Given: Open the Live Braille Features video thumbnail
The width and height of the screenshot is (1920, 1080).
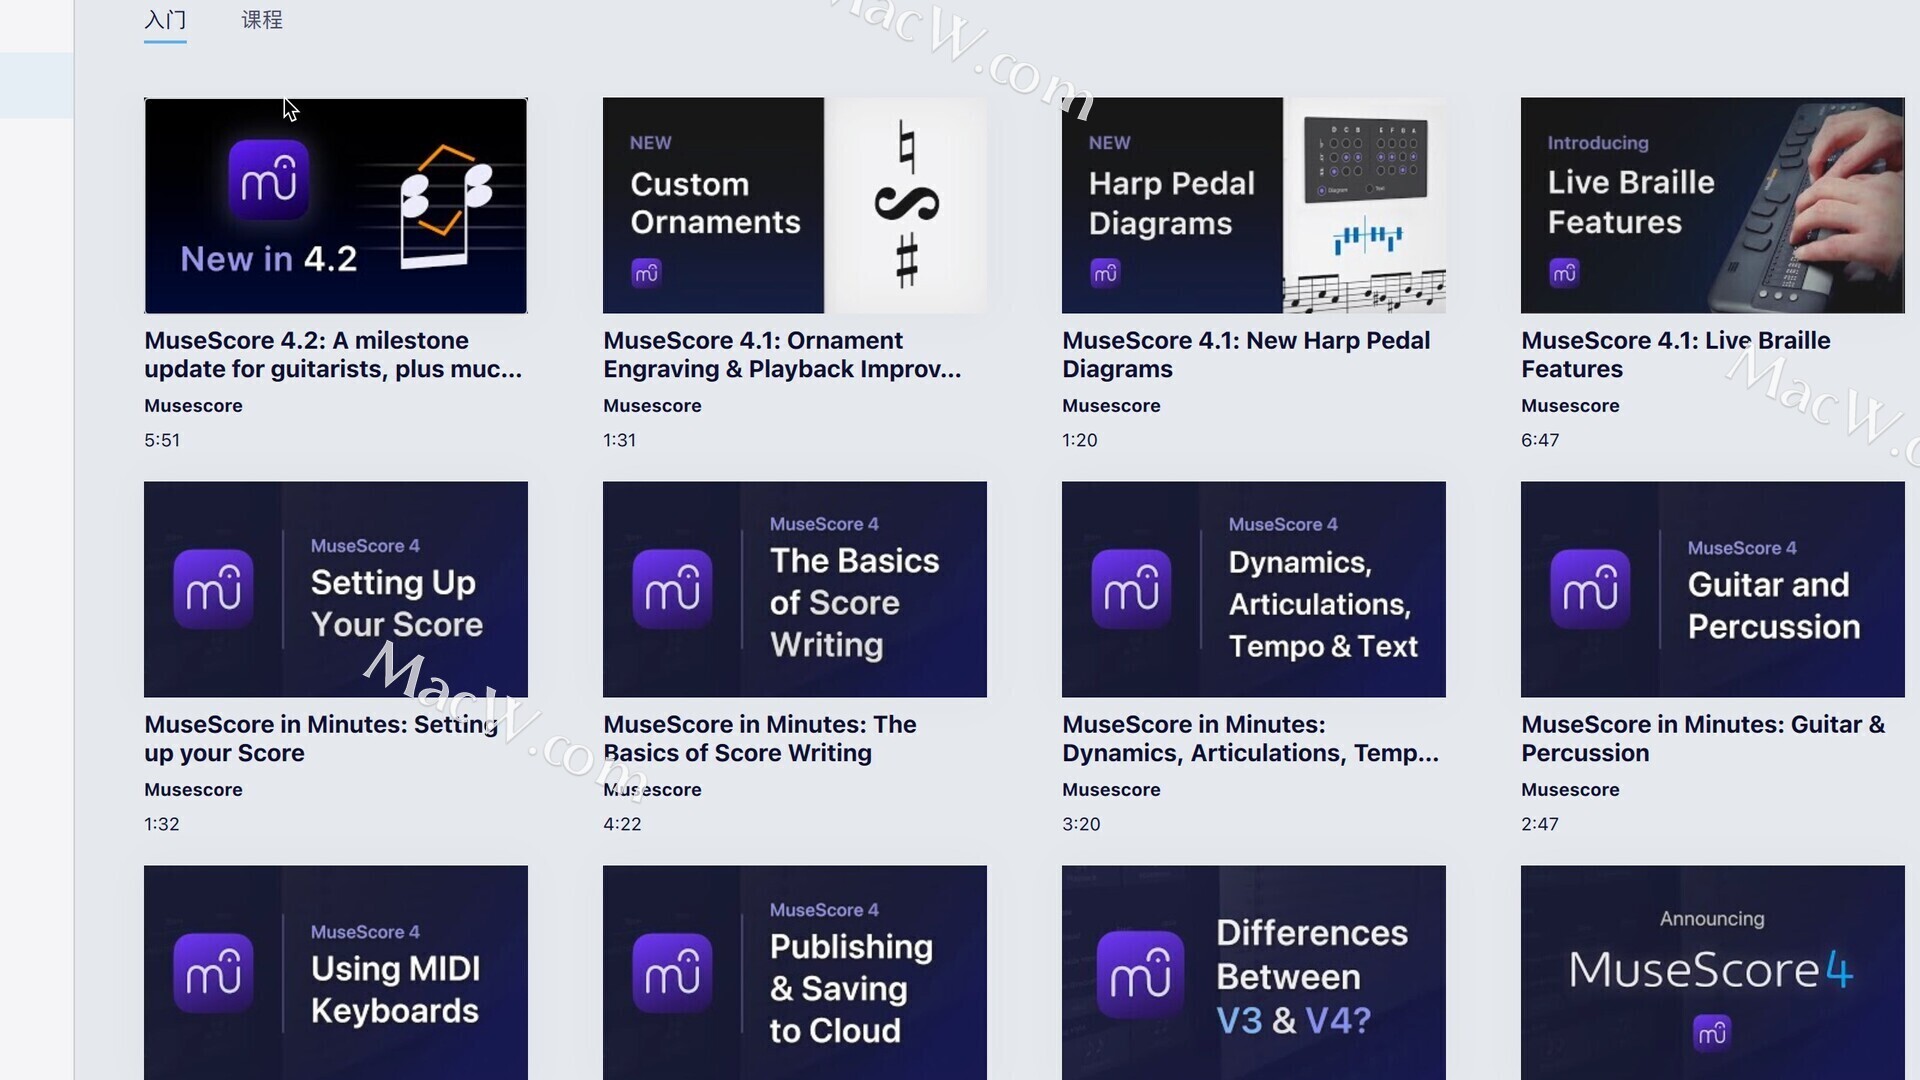Looking at the screenshot, I should coord(1713,205).
